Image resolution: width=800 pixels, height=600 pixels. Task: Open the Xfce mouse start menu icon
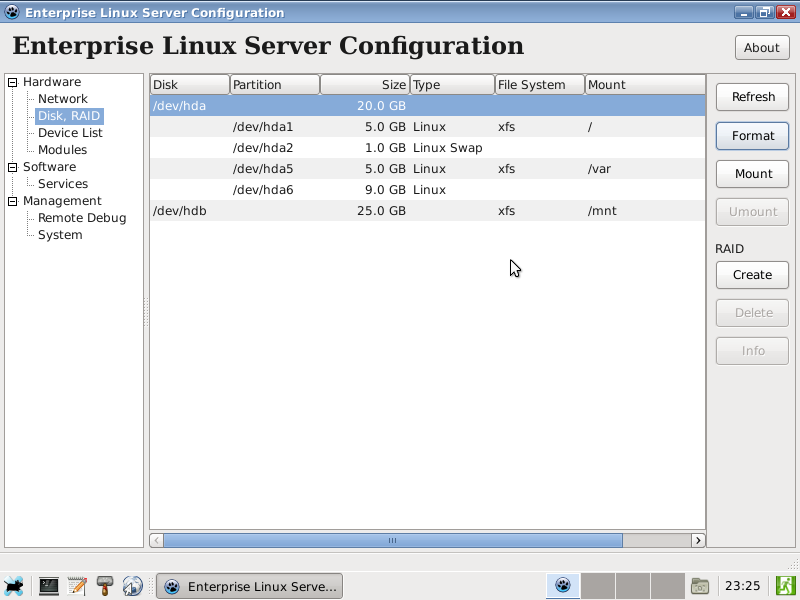[13, 586]
